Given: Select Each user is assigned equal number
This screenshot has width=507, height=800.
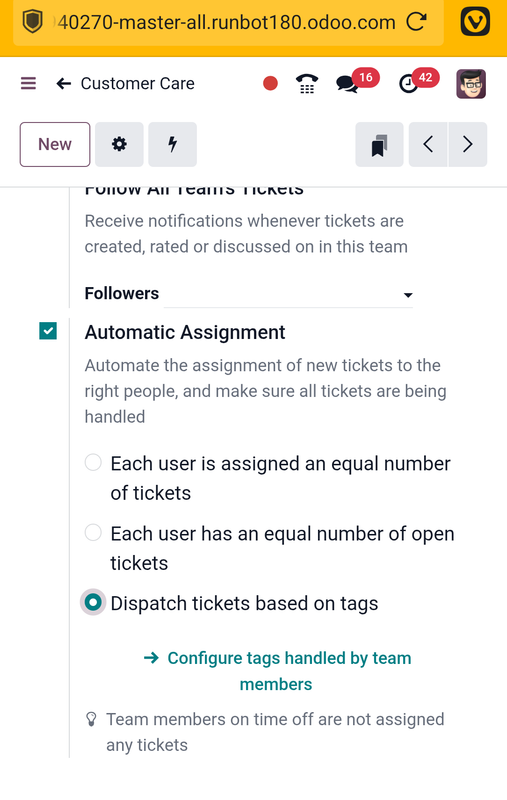Looking at the screenshot, I should click(93, 463).
